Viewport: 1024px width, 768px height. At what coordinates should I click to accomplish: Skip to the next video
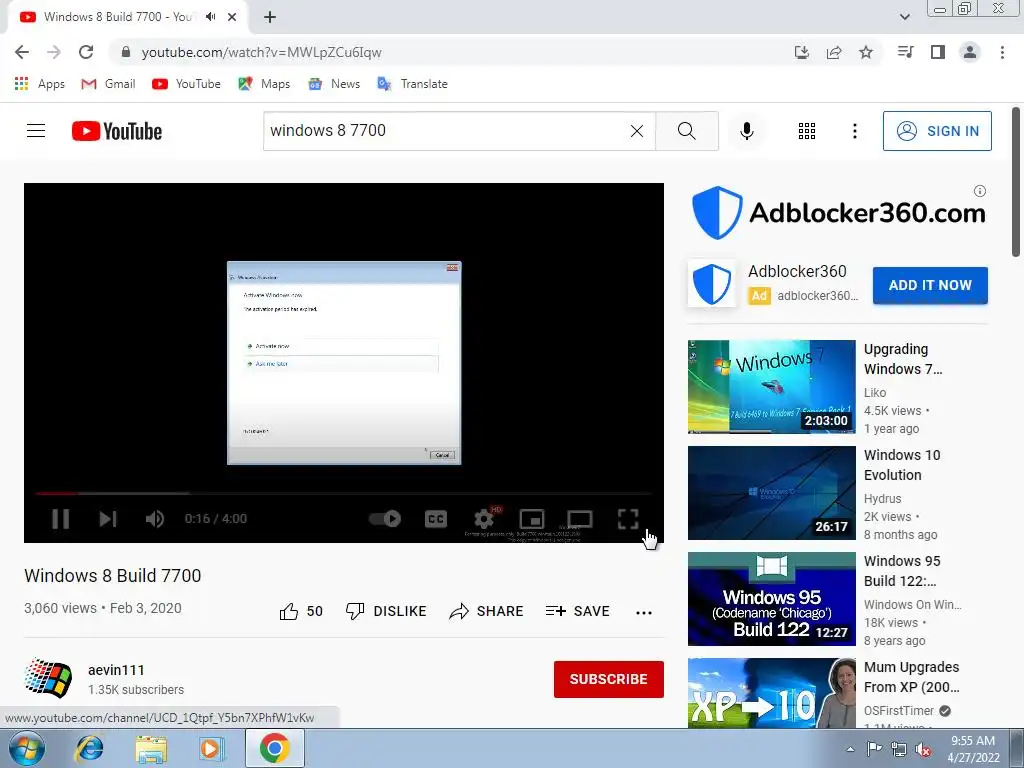(x=108, y=519)
